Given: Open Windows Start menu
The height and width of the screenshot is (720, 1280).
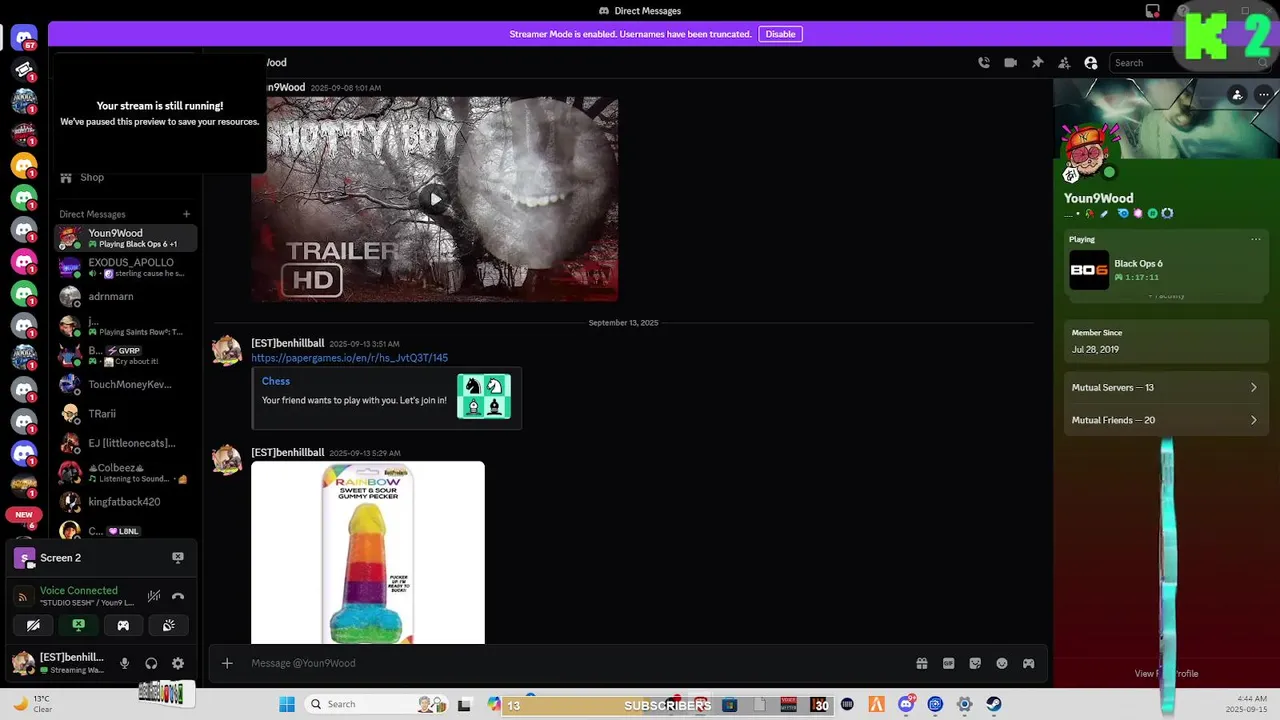Looking at the screenshot, I should tap(287, 704).
